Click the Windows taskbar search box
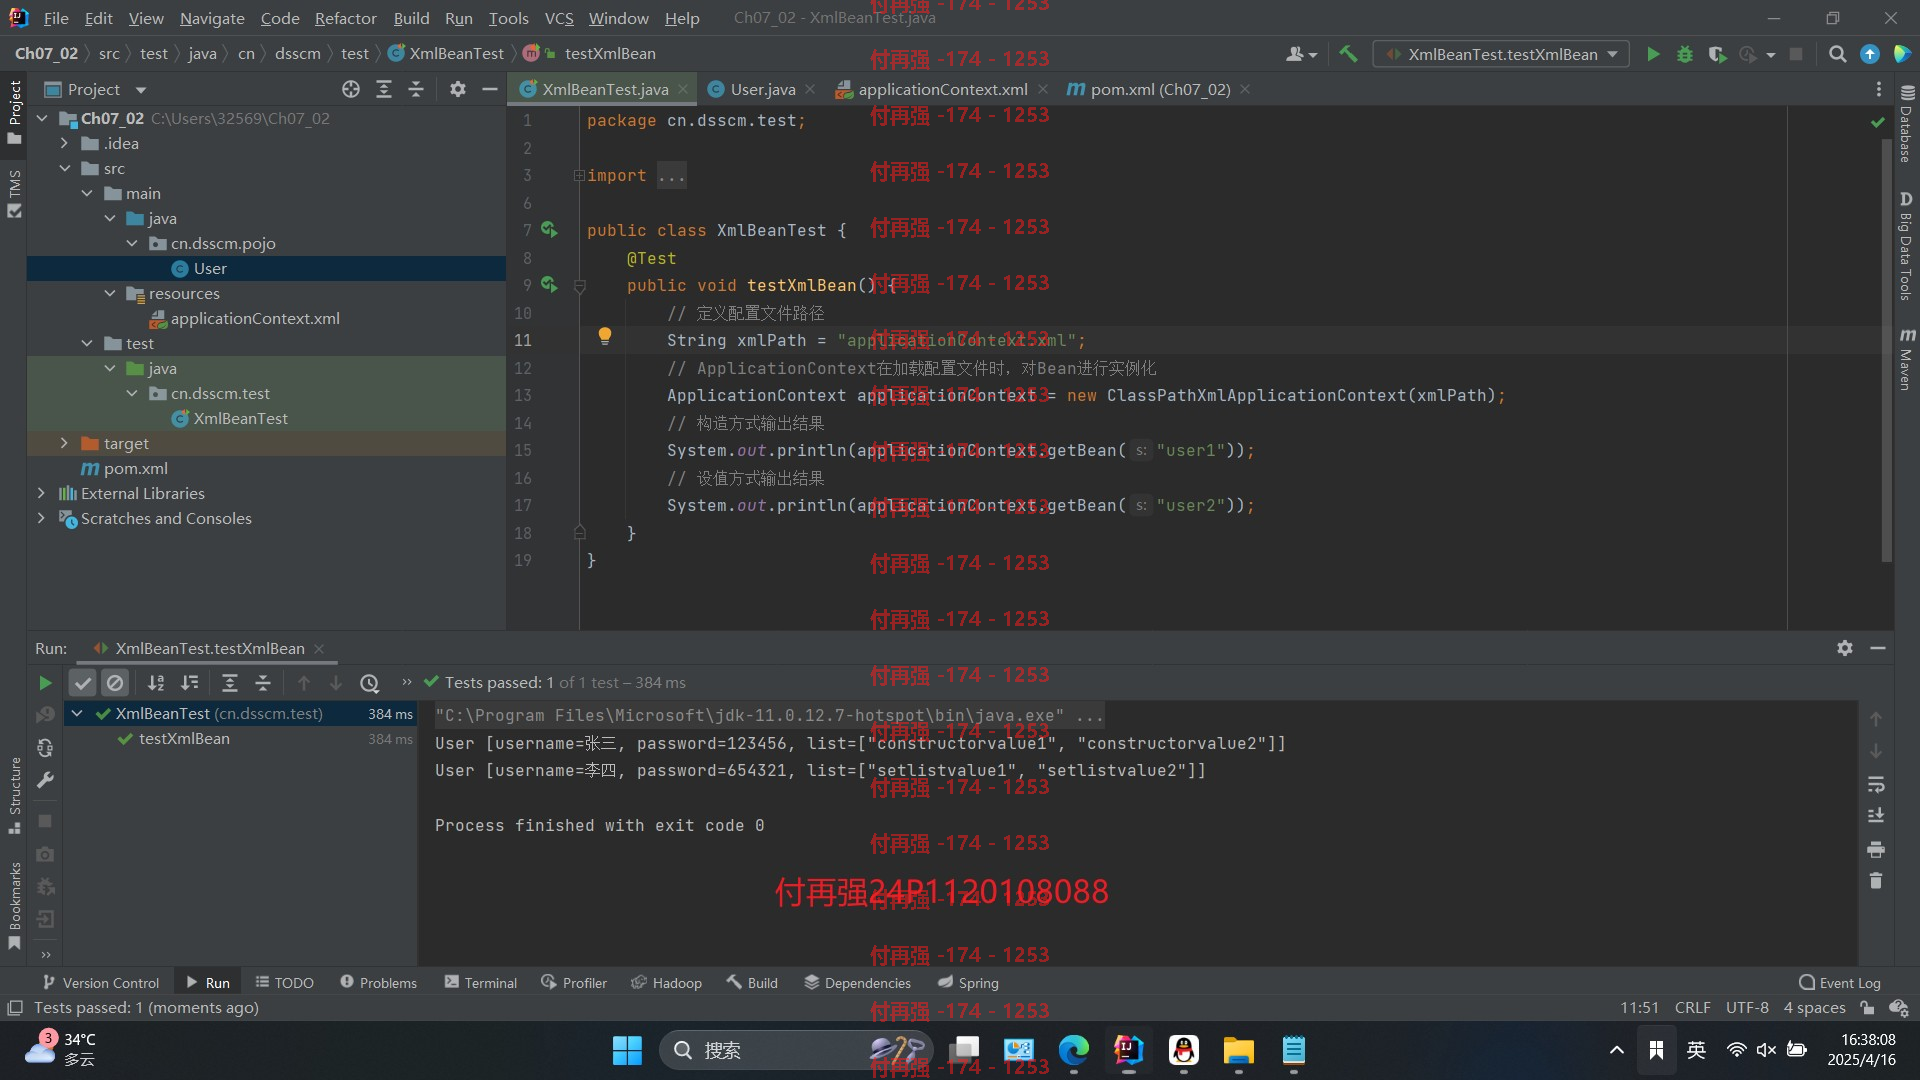1920x1080 pixels. 795,1050
